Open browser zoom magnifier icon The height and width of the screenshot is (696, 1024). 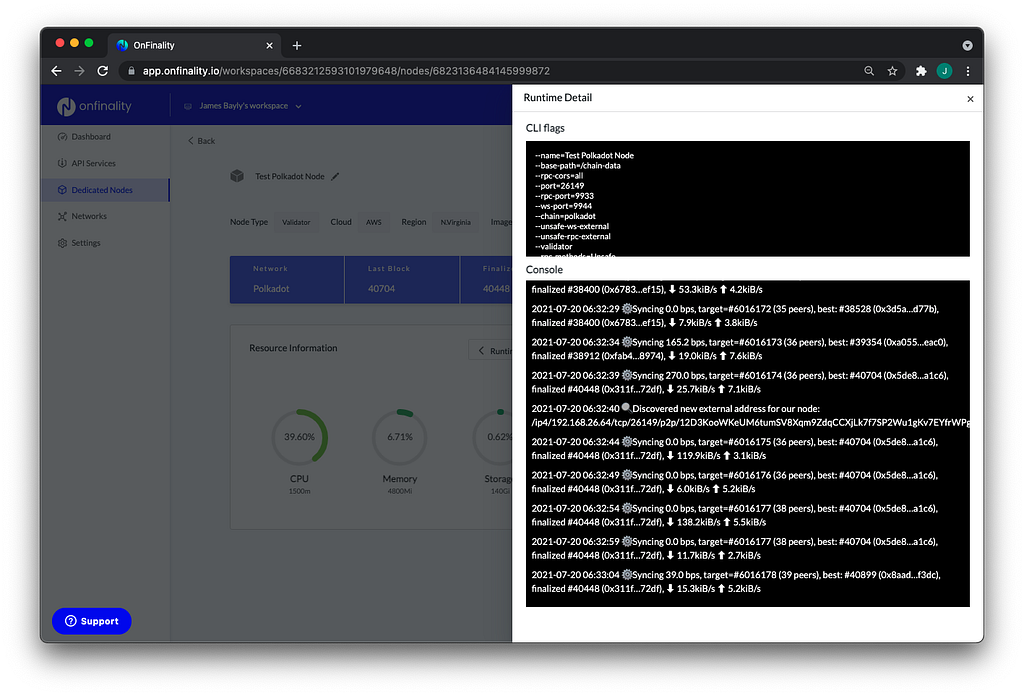tap(869, 71)
